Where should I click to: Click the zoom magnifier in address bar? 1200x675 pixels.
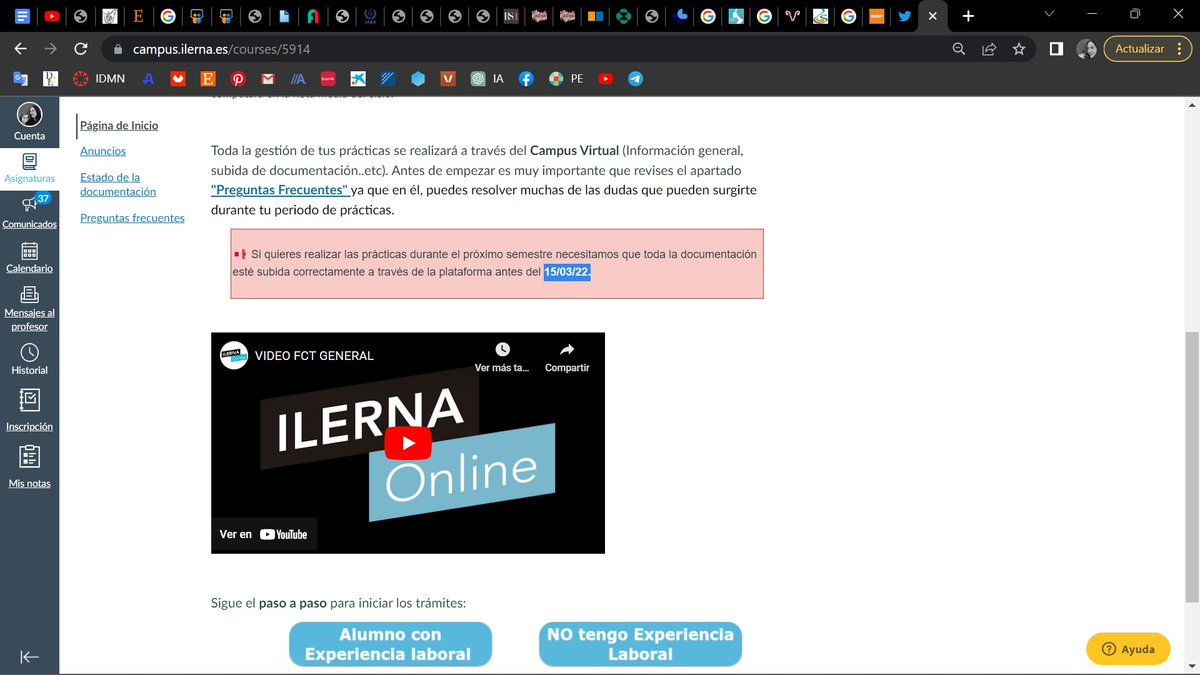(x=959, y=48)
